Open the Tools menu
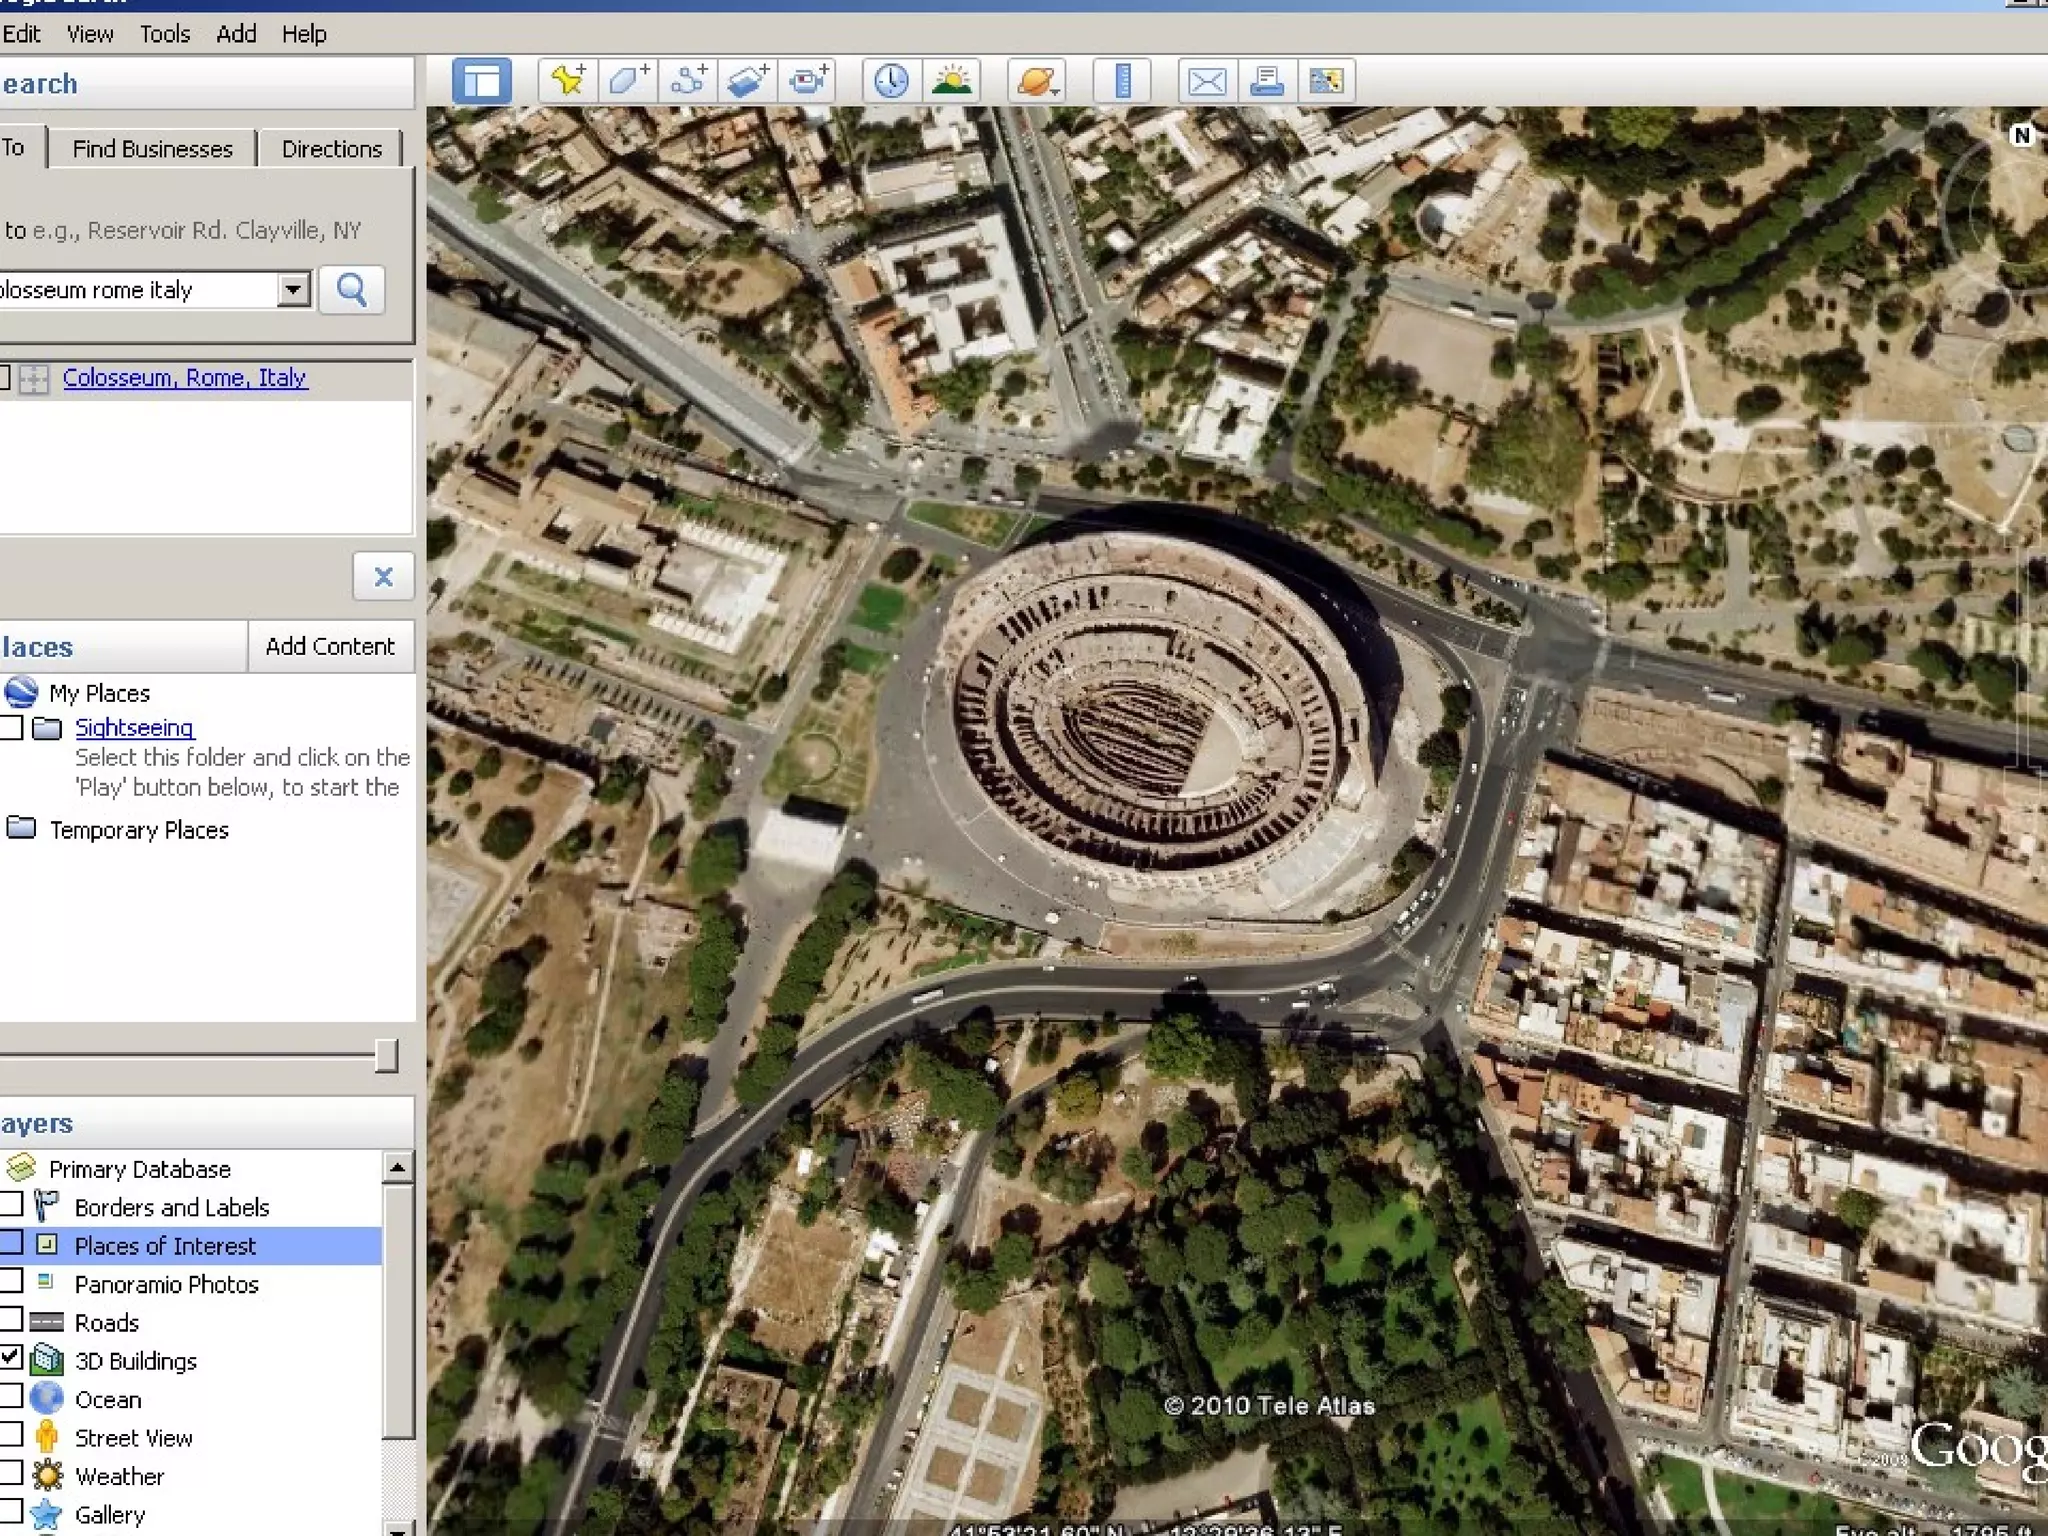The image size is (2048, 1536). point(164,34)
